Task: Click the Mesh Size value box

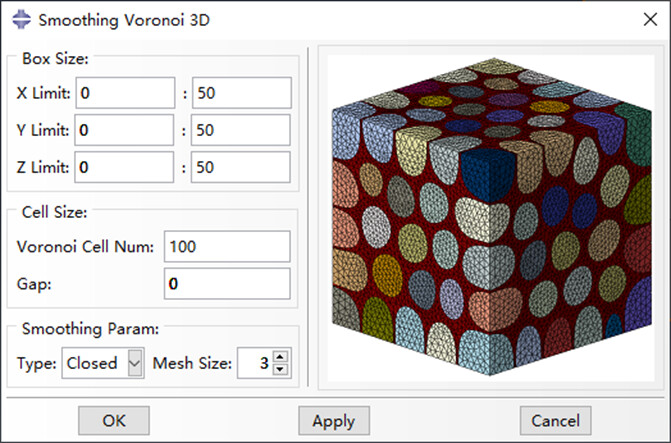Action: (255, 363)
